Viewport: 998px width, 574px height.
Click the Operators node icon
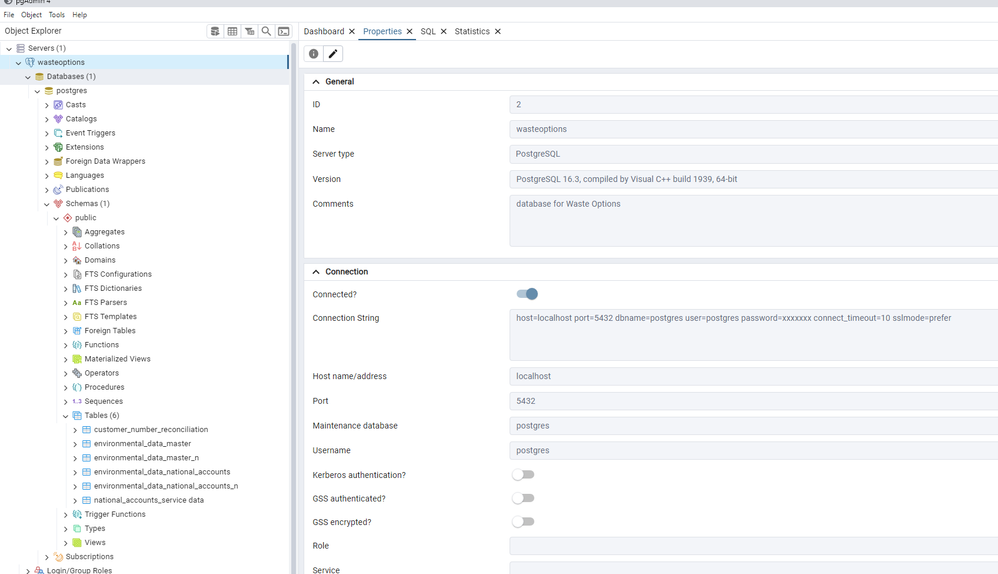point(77,373)
